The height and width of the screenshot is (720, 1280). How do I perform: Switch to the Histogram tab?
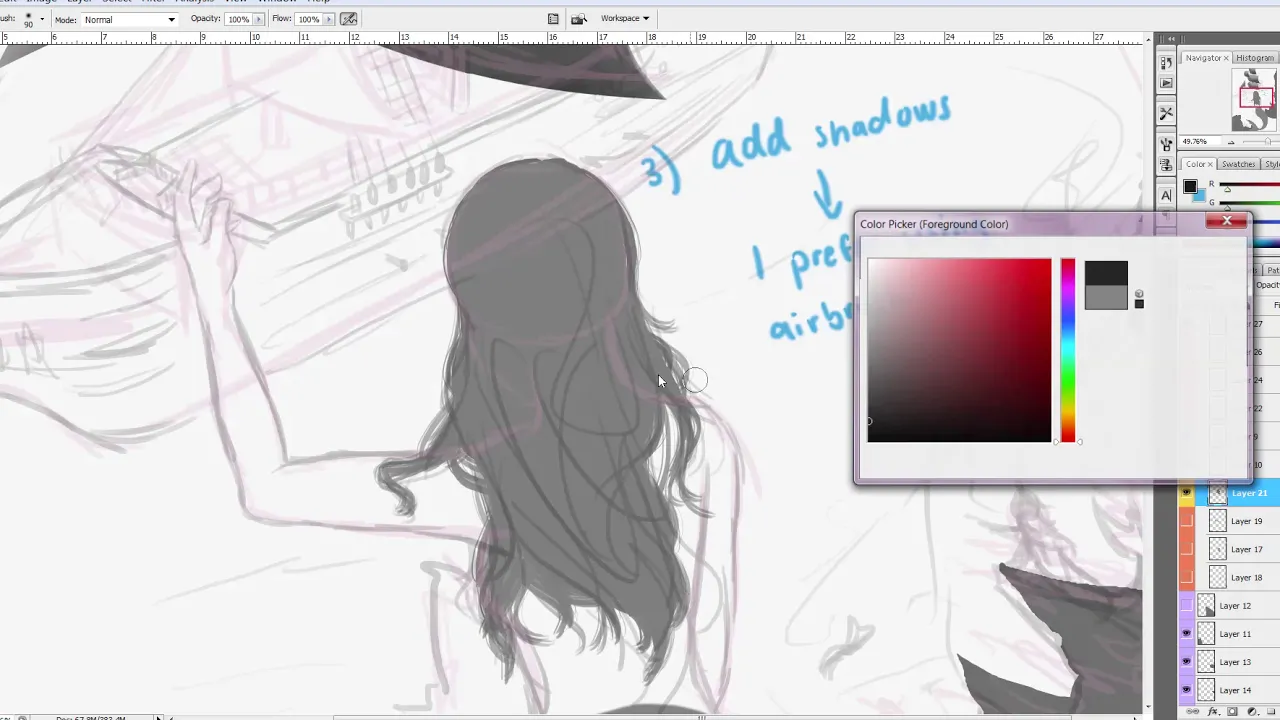click(x=1255, y=58)
